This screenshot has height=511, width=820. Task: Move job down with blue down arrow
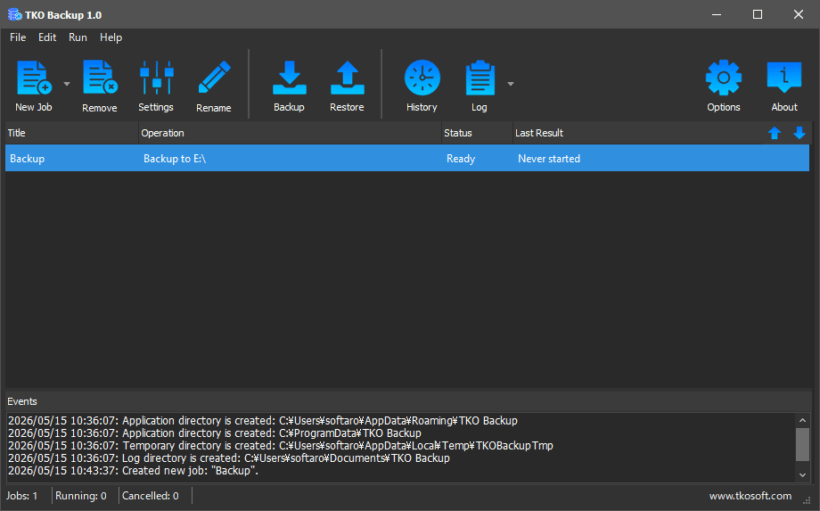pyautogui.click(x=799, y=133)
